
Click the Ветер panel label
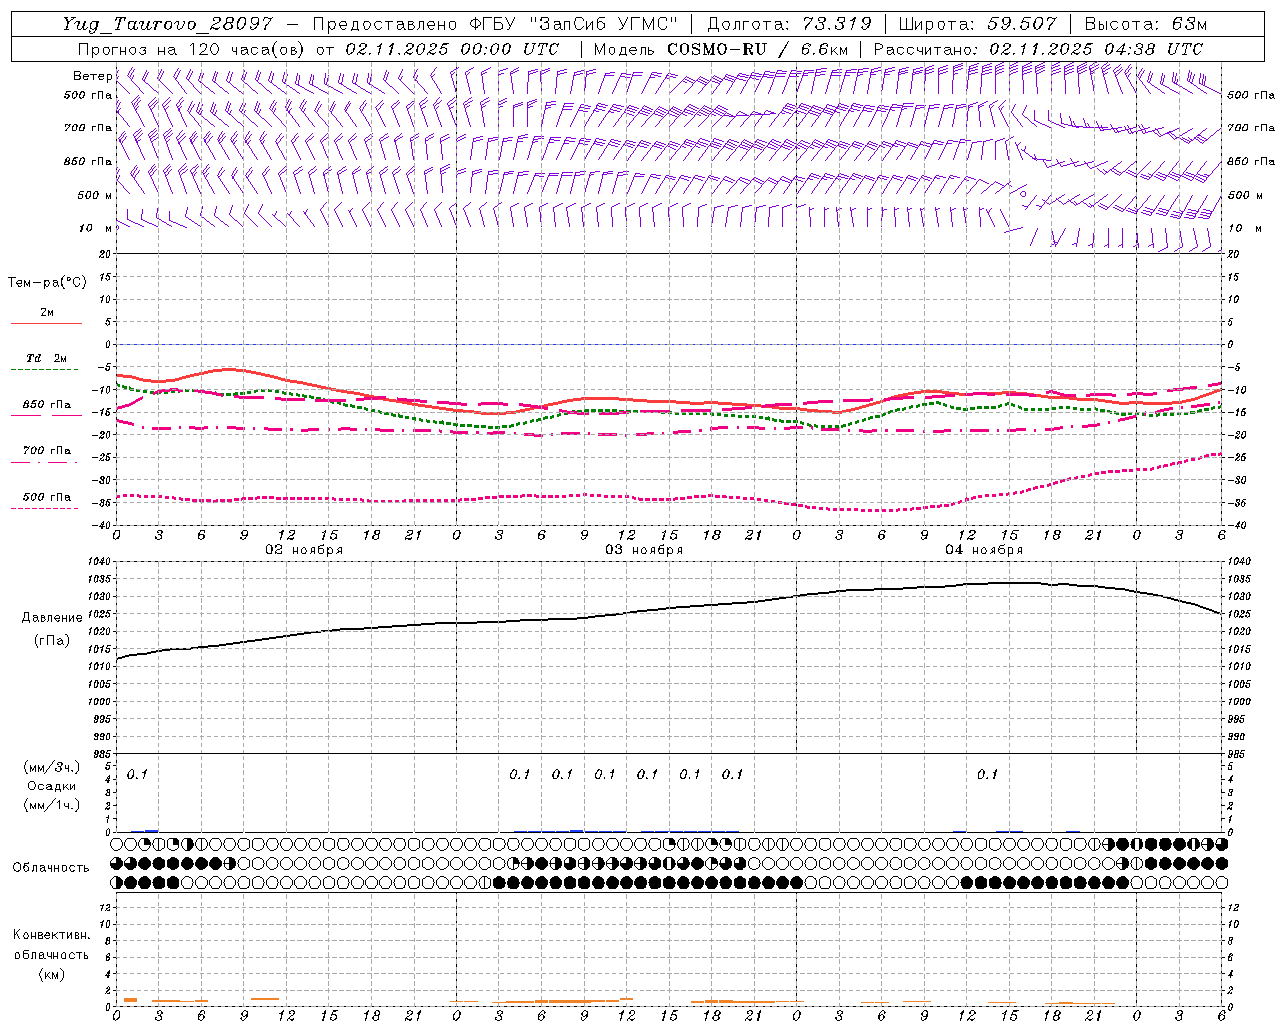[x=92, y=76]
